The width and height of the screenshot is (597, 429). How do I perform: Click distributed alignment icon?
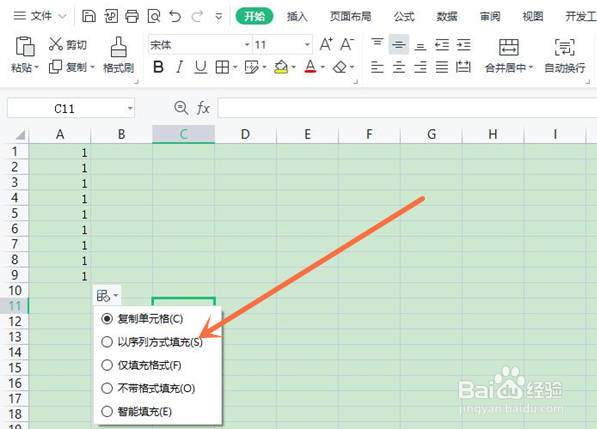coord(463,67)
